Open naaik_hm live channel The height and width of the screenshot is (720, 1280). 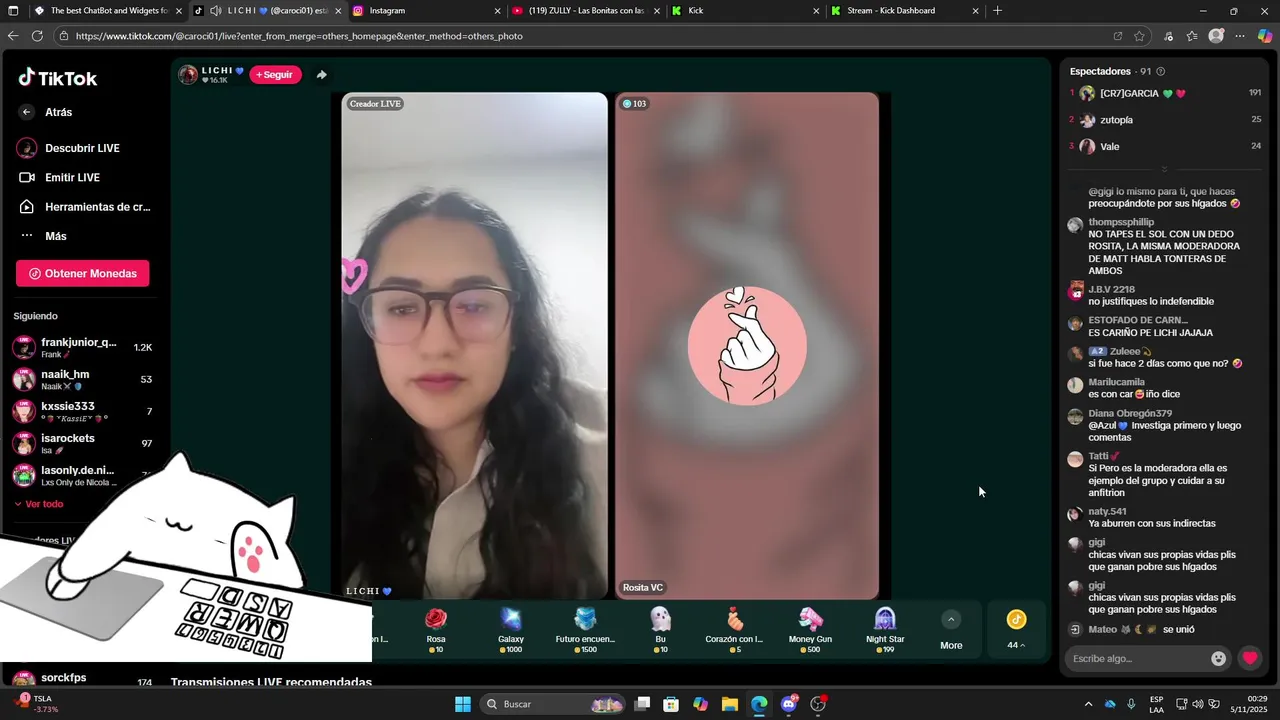tap(82, 379)
